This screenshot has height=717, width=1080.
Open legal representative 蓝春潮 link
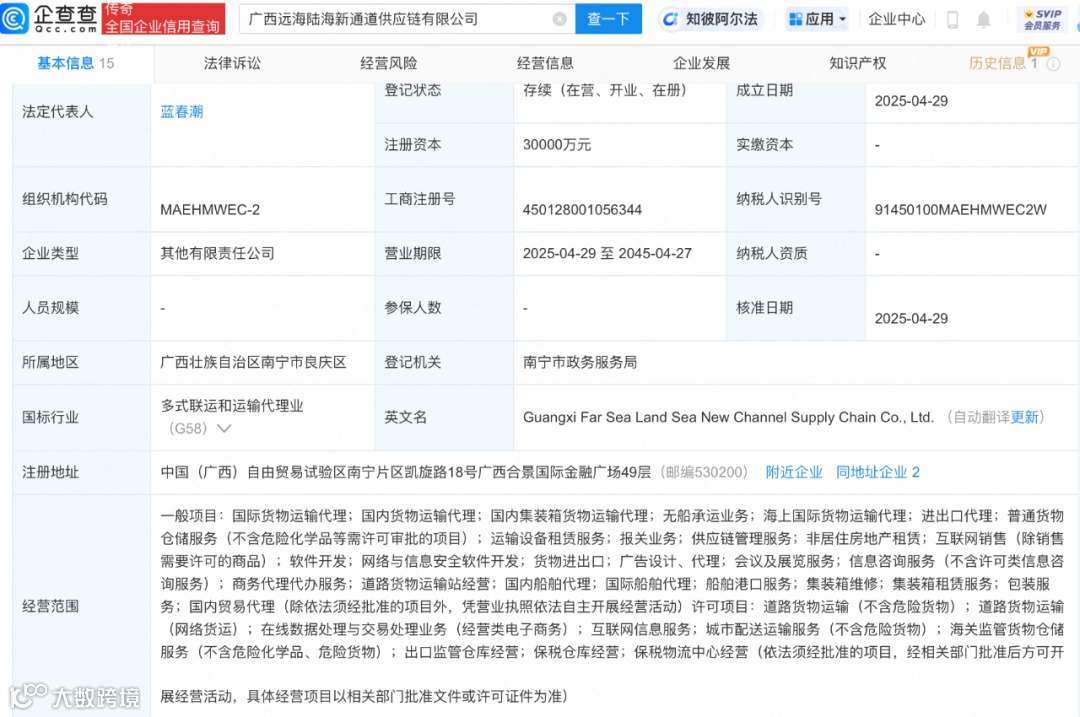182,112
